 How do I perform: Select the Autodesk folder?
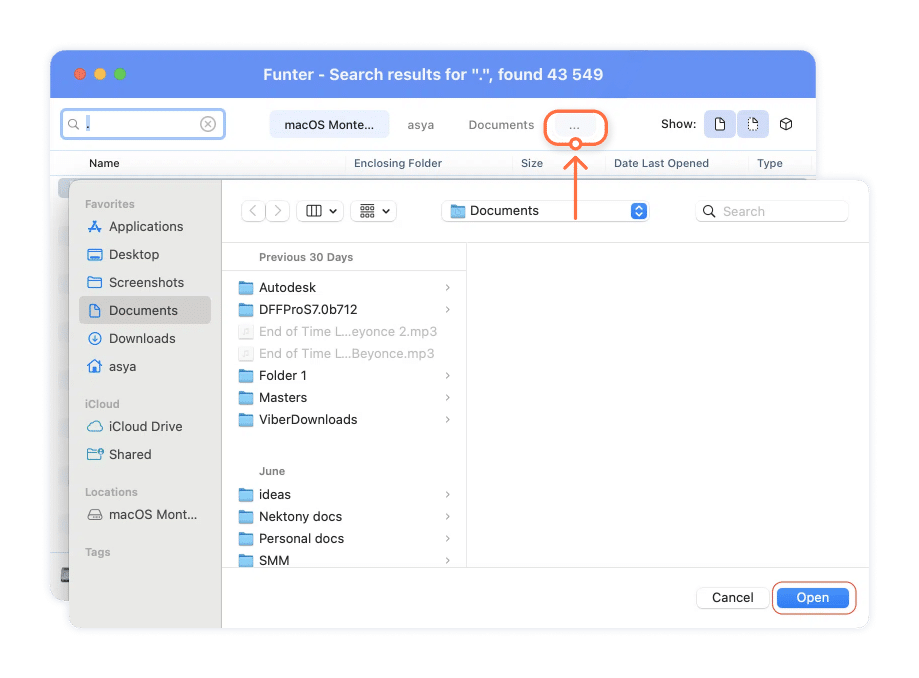345,288
